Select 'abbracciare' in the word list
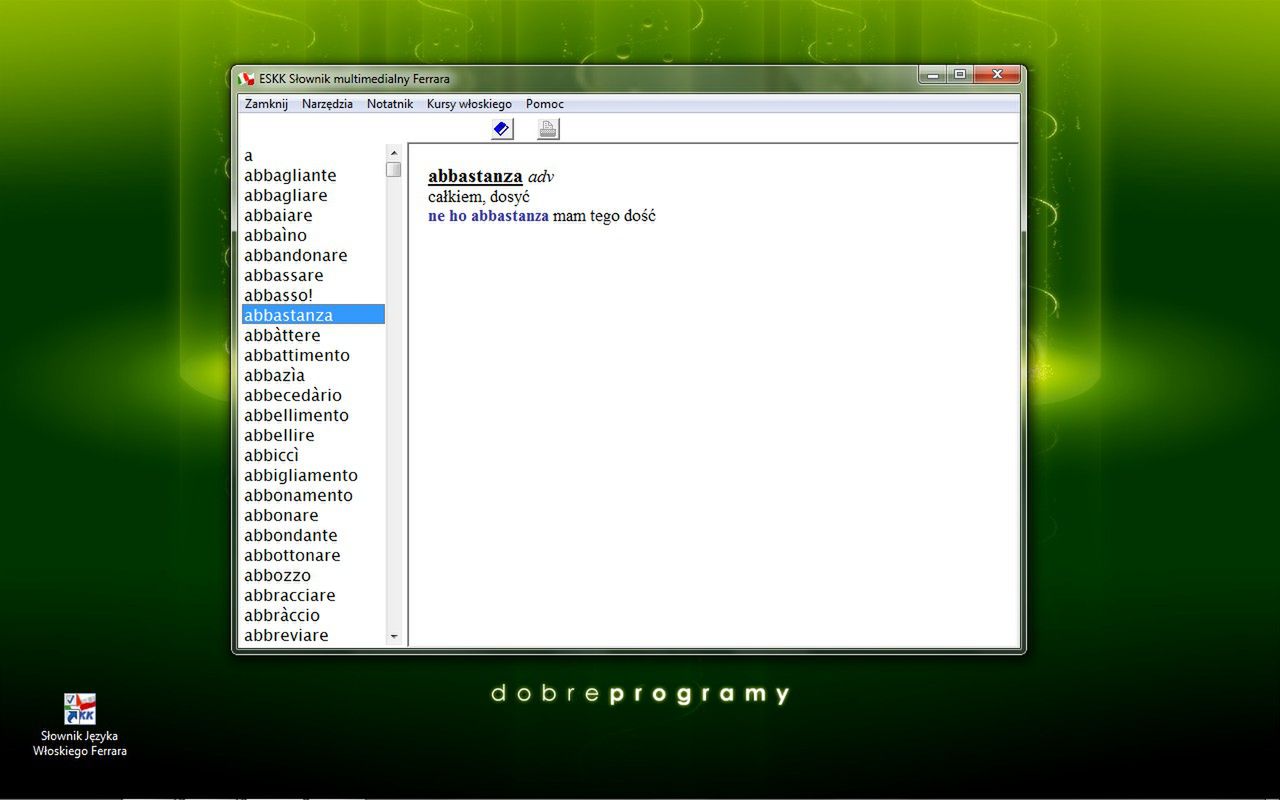This screenshot has width=1280, height=800. (313, 595)
